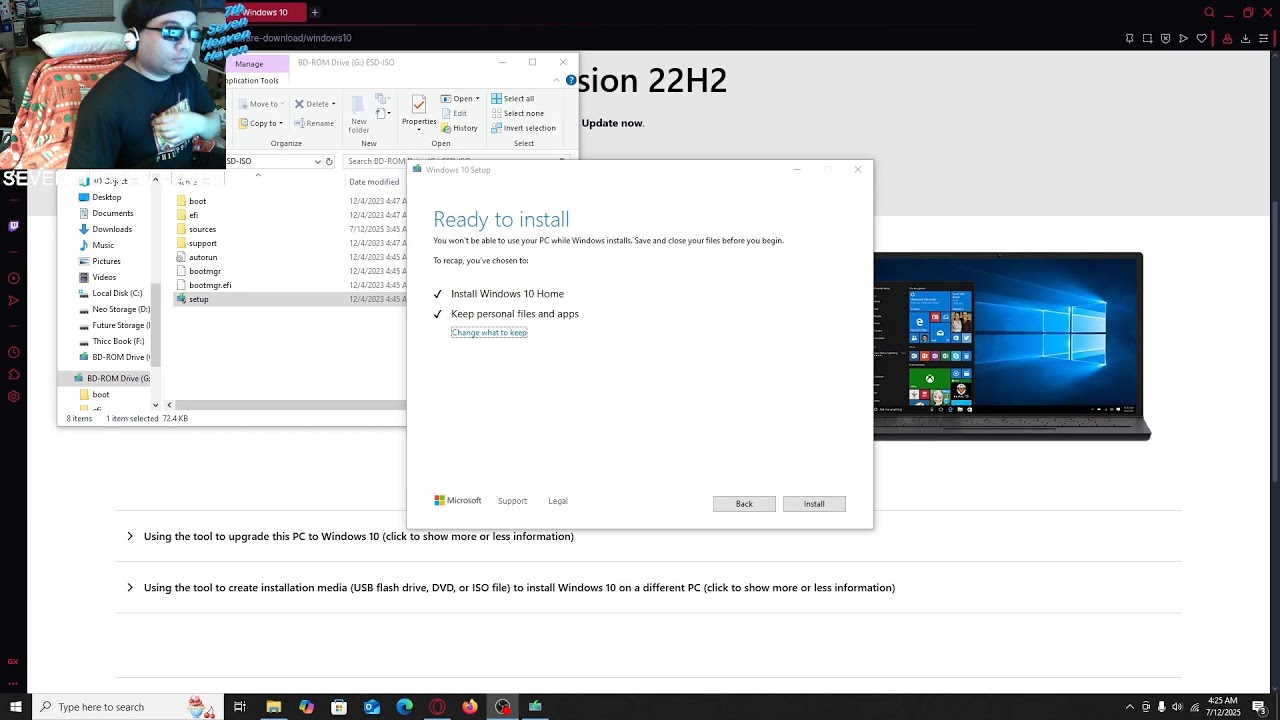Click the browser pin icon in address bar
The image size is (1280, 720).
pyautogui.click(x=1129, y=38)
